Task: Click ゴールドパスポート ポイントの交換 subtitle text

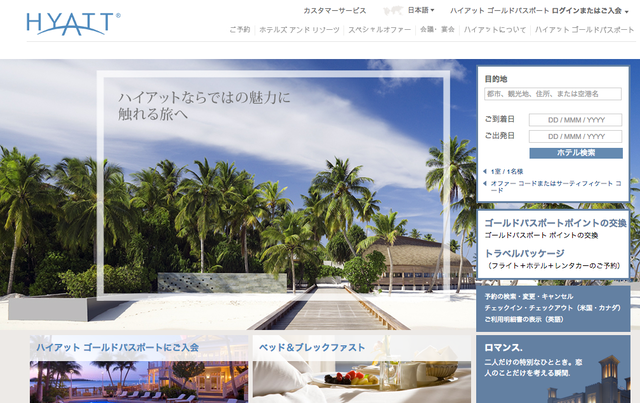Action: 541,236
